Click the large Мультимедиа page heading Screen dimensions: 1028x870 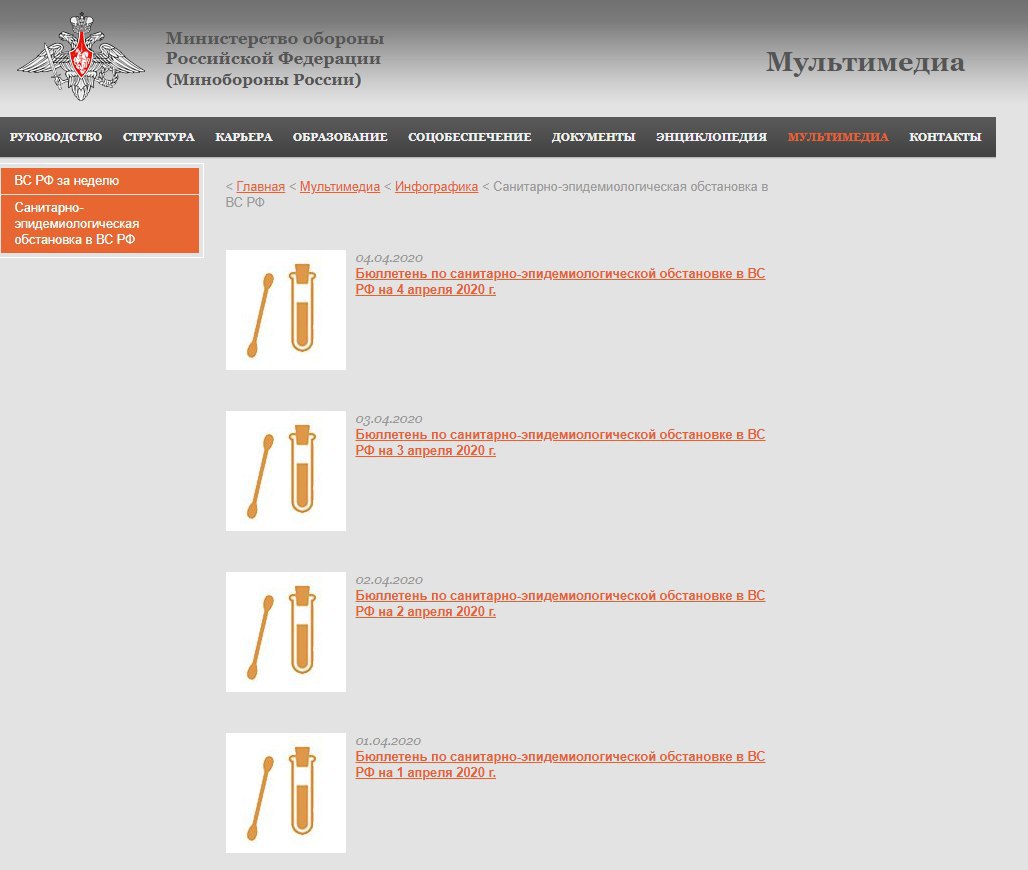865,62
